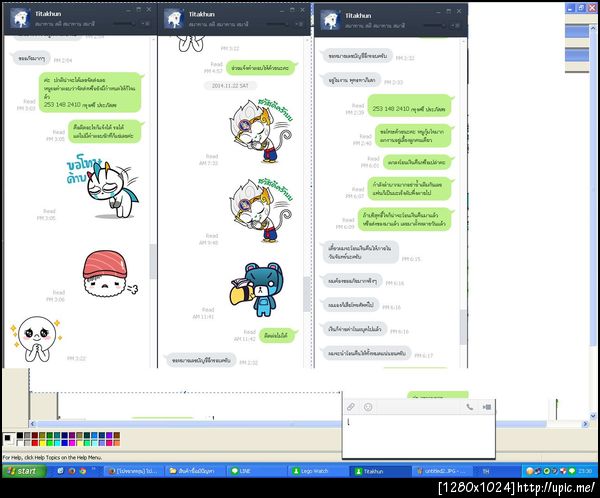
Task: Click Paint horizontal scrollbar left arrow
Action: tap(33, 424)
